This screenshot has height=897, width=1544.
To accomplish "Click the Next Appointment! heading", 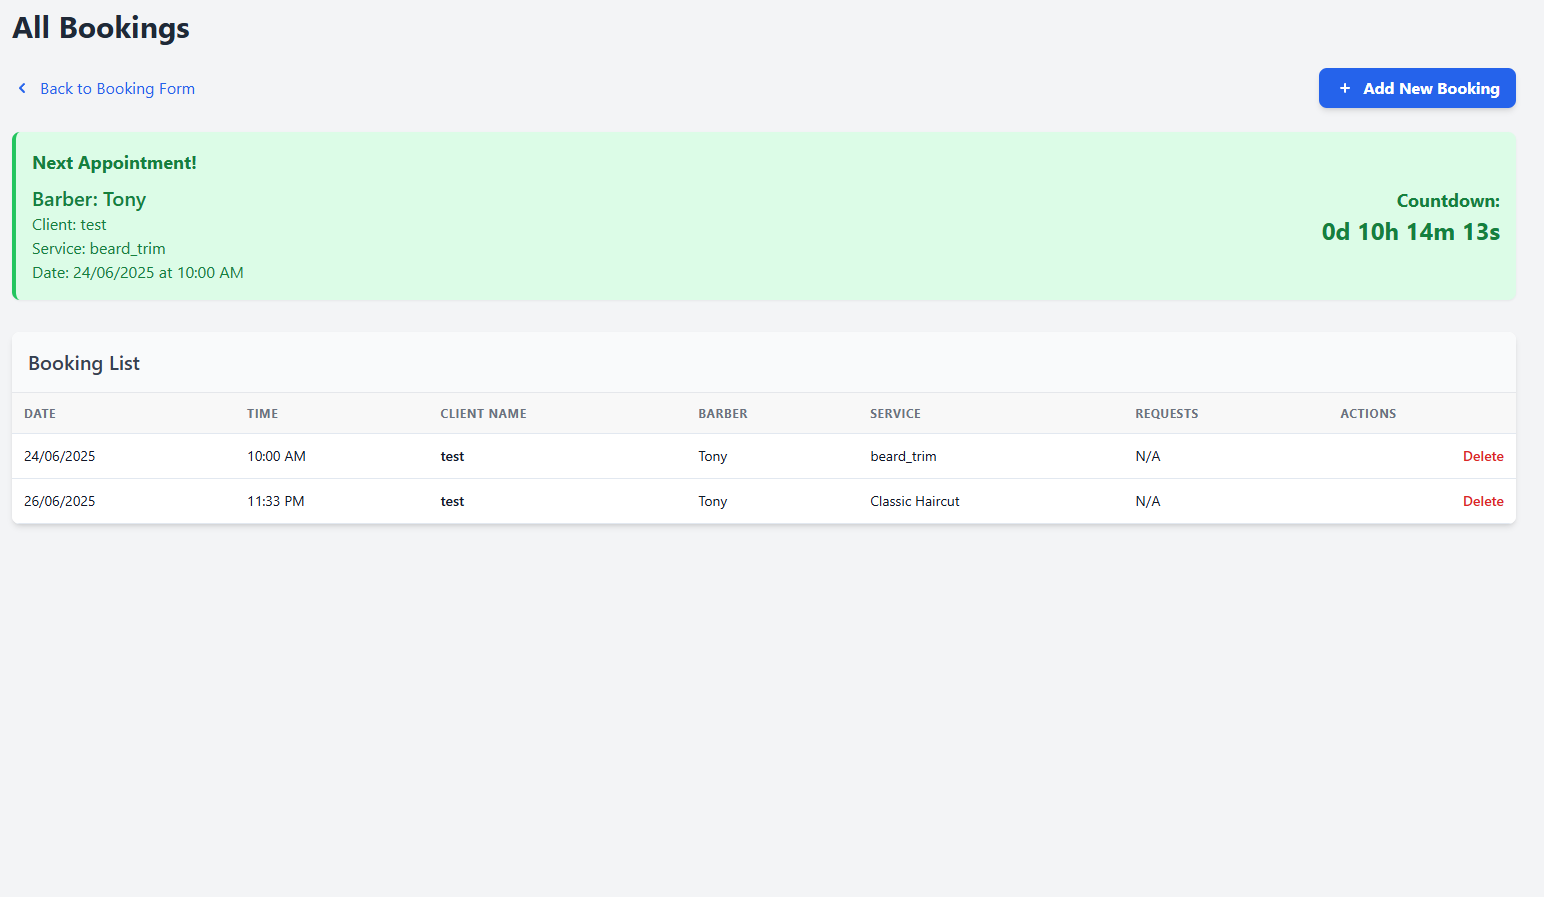I will point(114,163).
